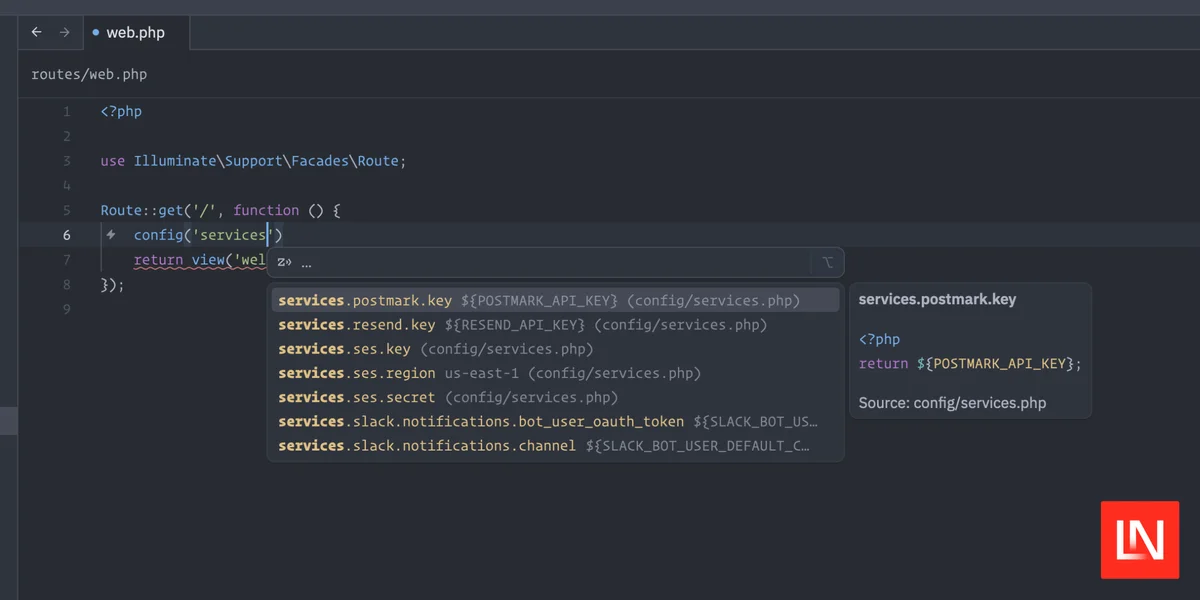Pick services.slack.notifications.bot_user_oauth_token suggestion
Viewport: 1200px width, 600px height.
click(x=556, y=421)
